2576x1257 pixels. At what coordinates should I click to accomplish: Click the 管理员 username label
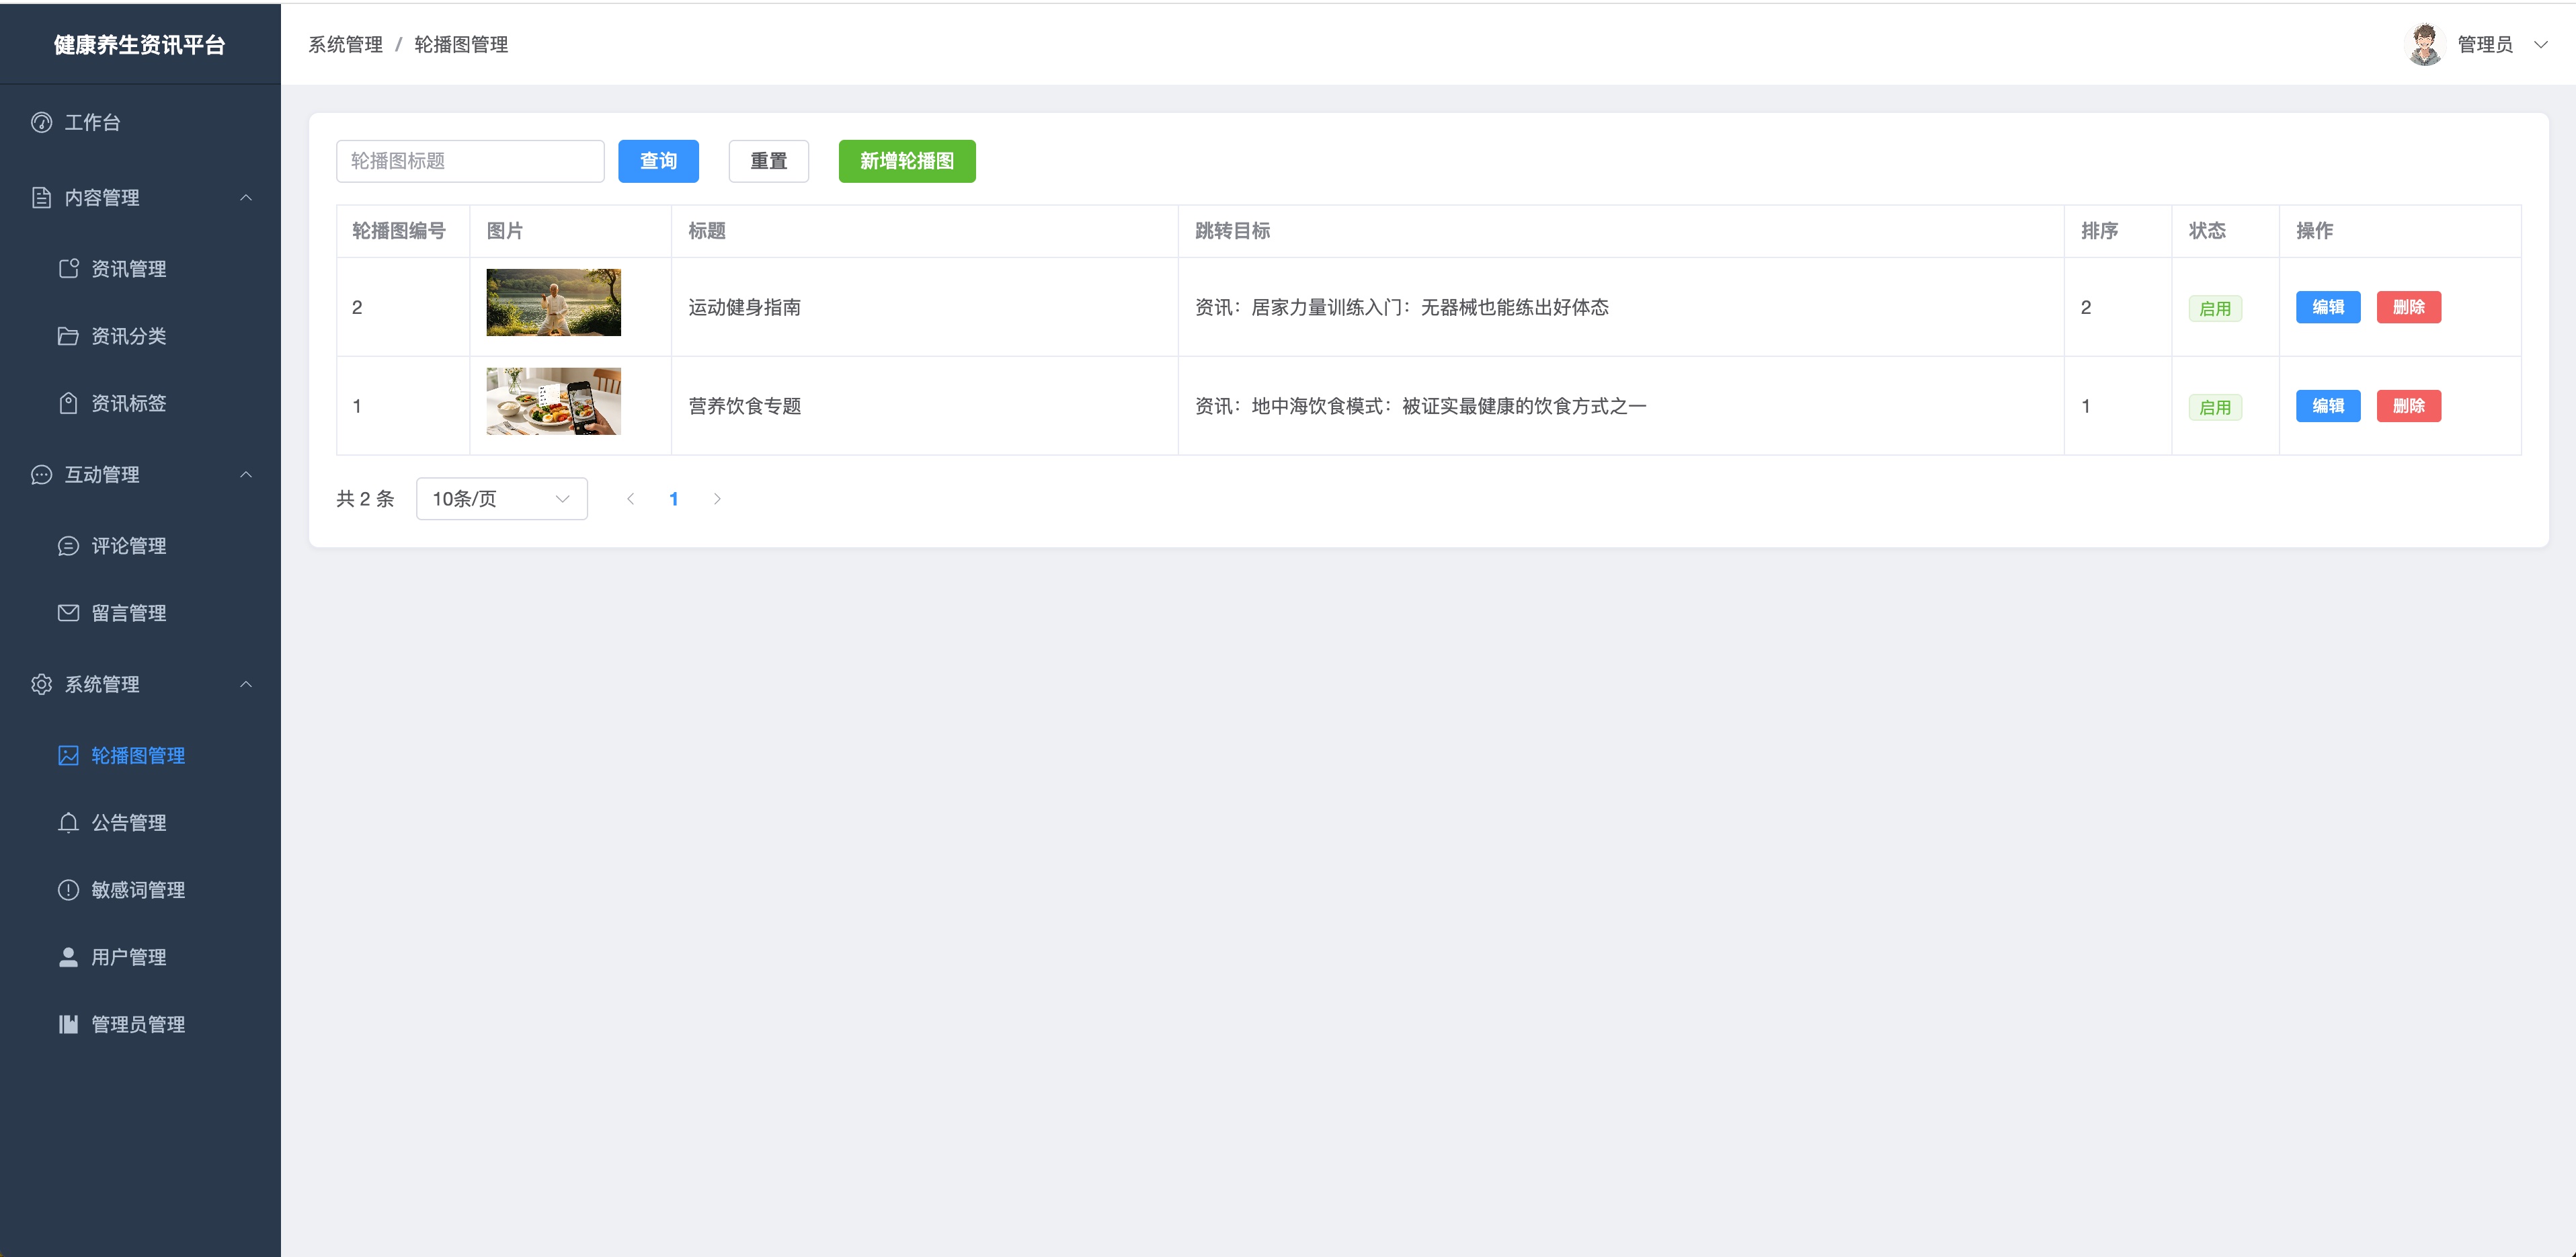pyautogui.click(x=2485, y=44)
